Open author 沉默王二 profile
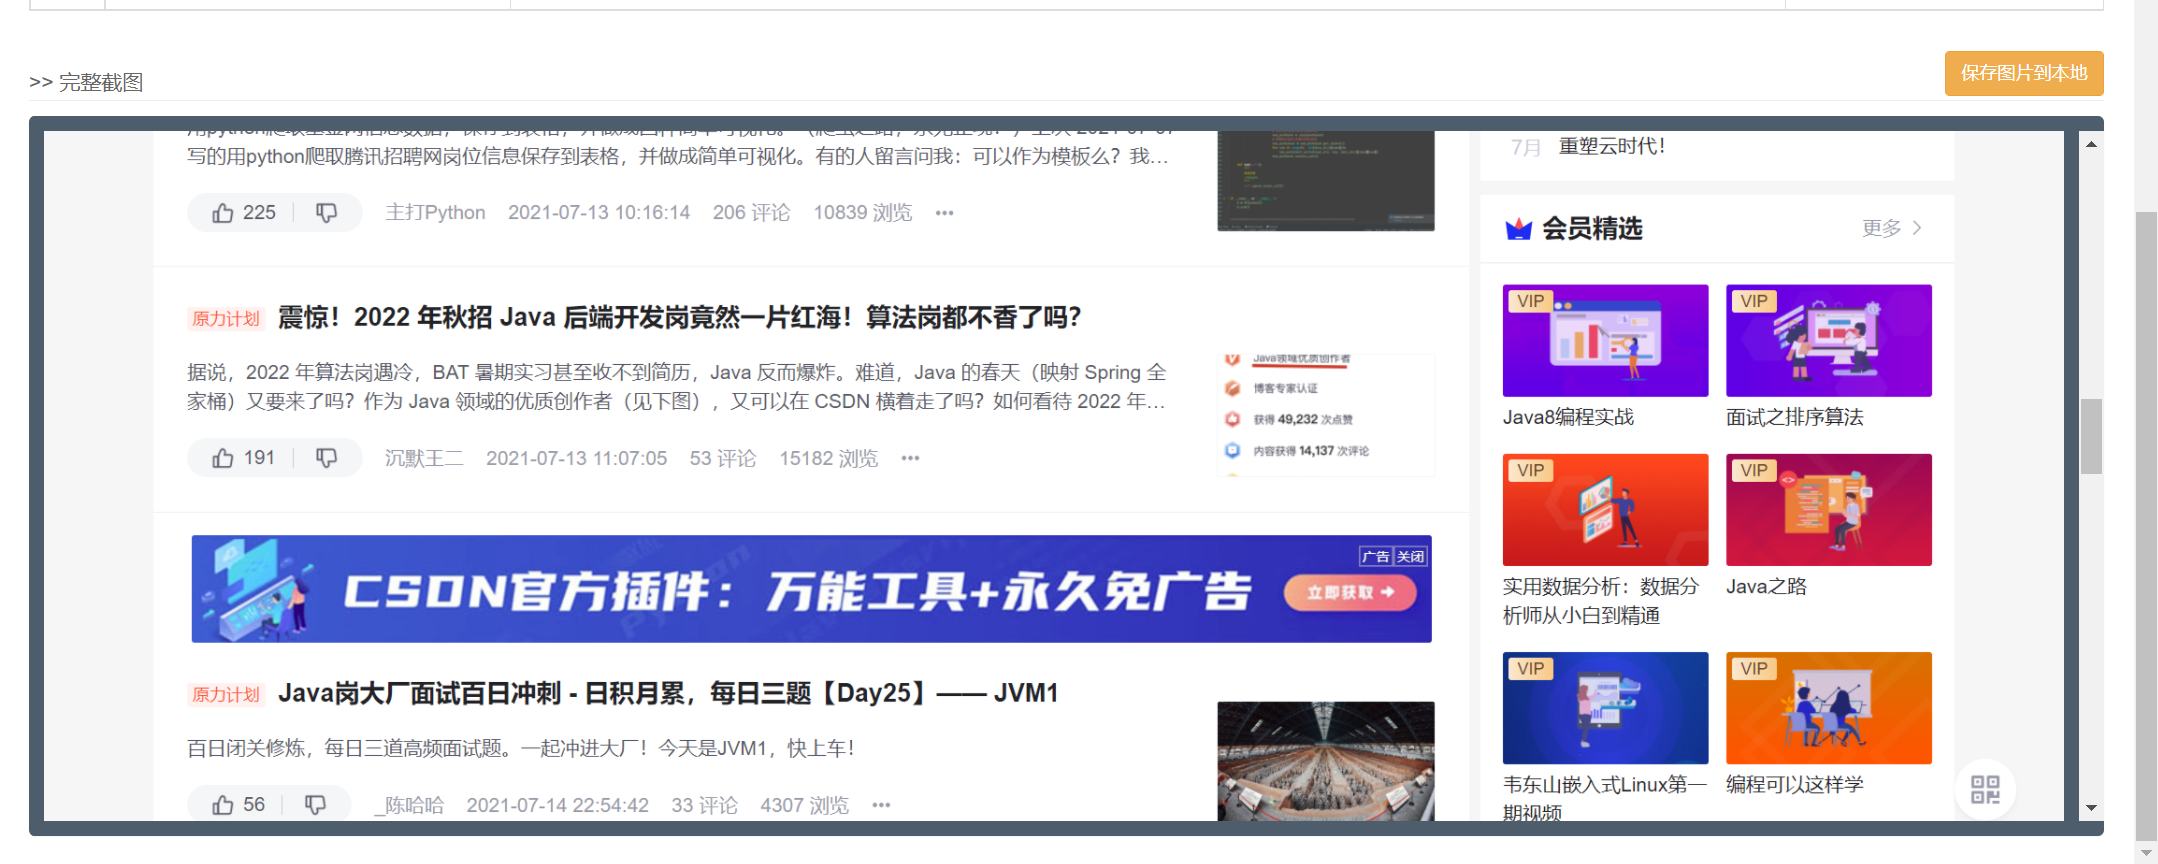This screenshot has width=2158, height=864. pos(424,458)
